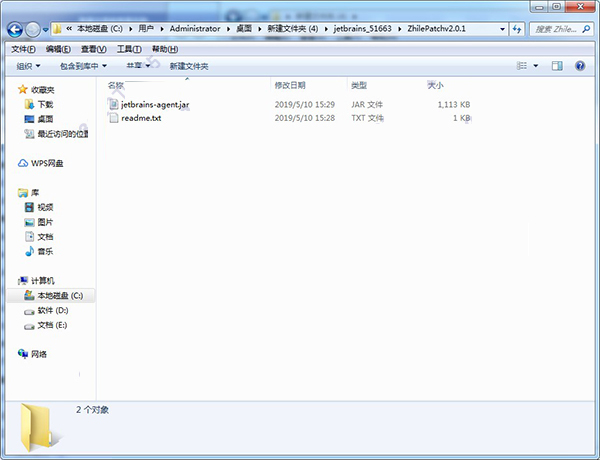
Task: Open the 工具(T) menu
Action: point(129,49)
